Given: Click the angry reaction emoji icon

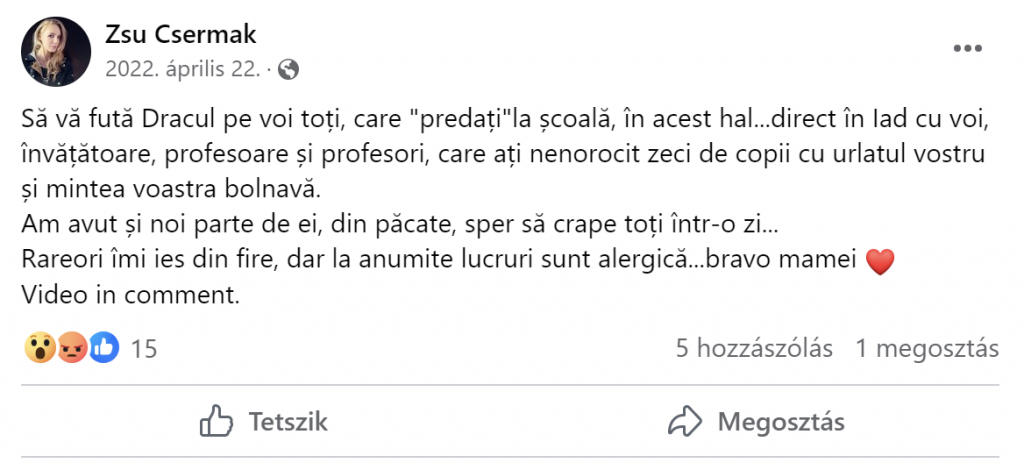Looking at the screenshot, I should tap(72, 348).
